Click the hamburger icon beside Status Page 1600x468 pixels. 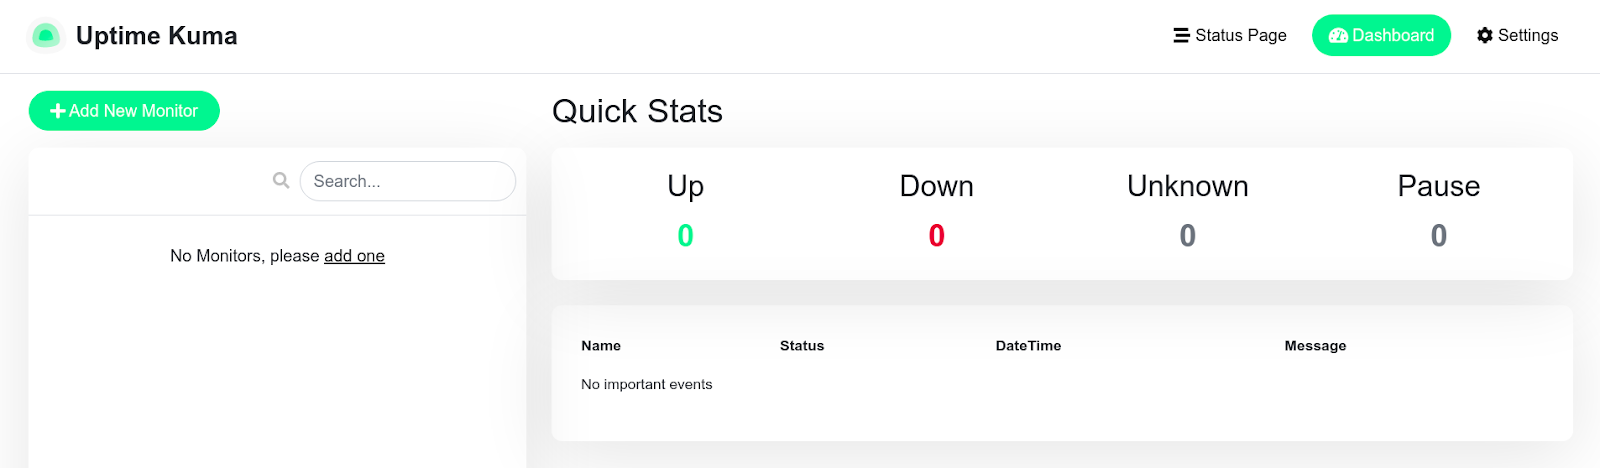click(x=1181, y=36)
